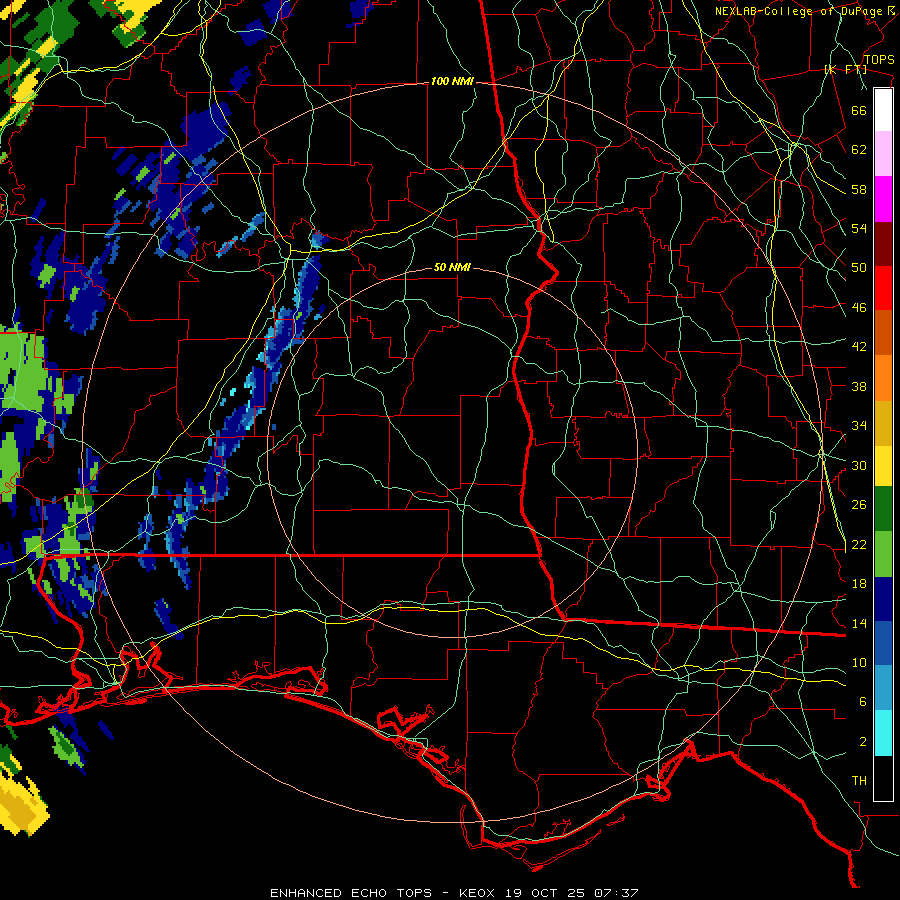This screenshot has height=900, width=900.
Task: Click the 46 legend value
Action: pyautogui.click(x=859, y=308)
